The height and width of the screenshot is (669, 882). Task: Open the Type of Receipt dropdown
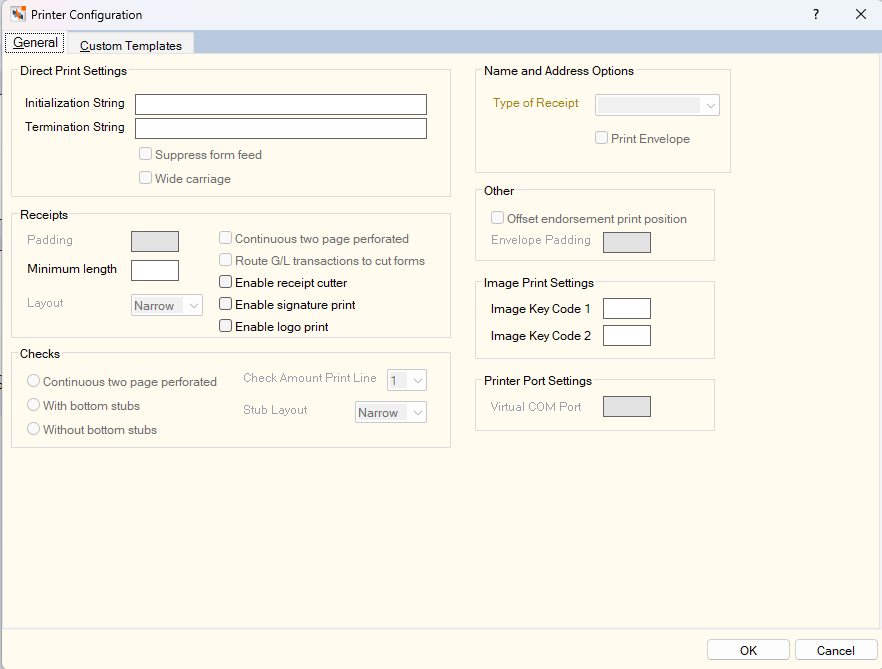click(x=657, y=105)
